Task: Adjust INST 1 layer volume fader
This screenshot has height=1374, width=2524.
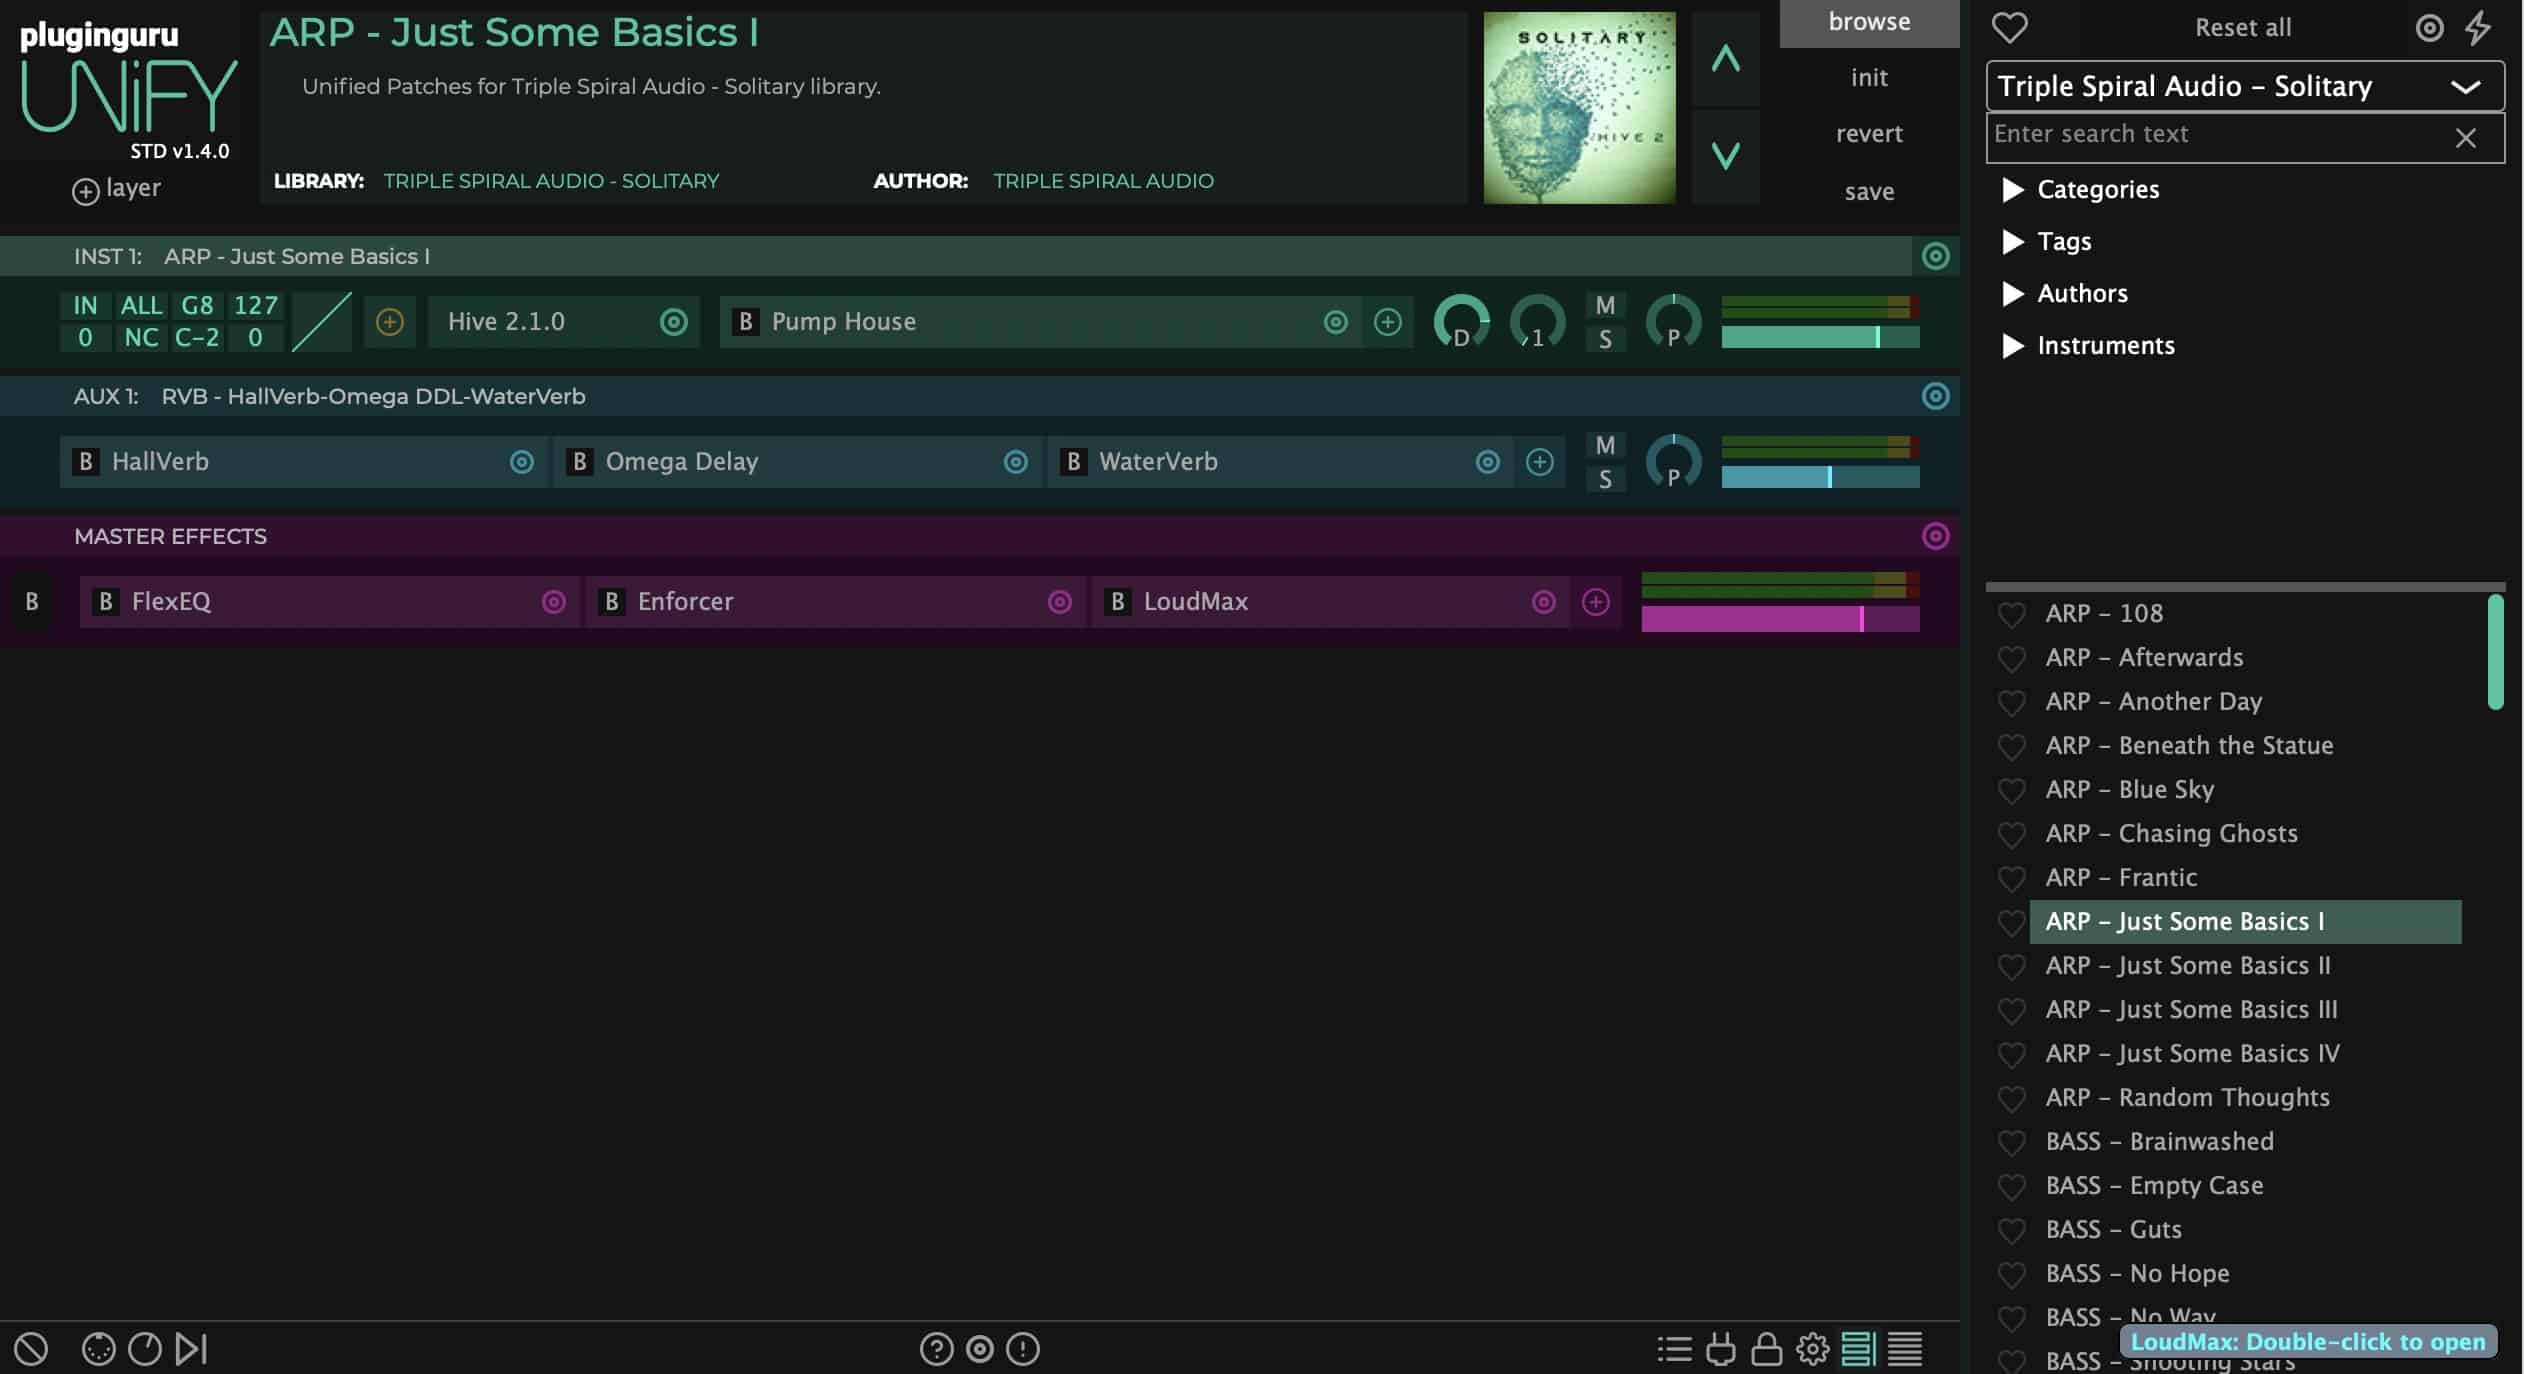Action: tap(1820, 337)
